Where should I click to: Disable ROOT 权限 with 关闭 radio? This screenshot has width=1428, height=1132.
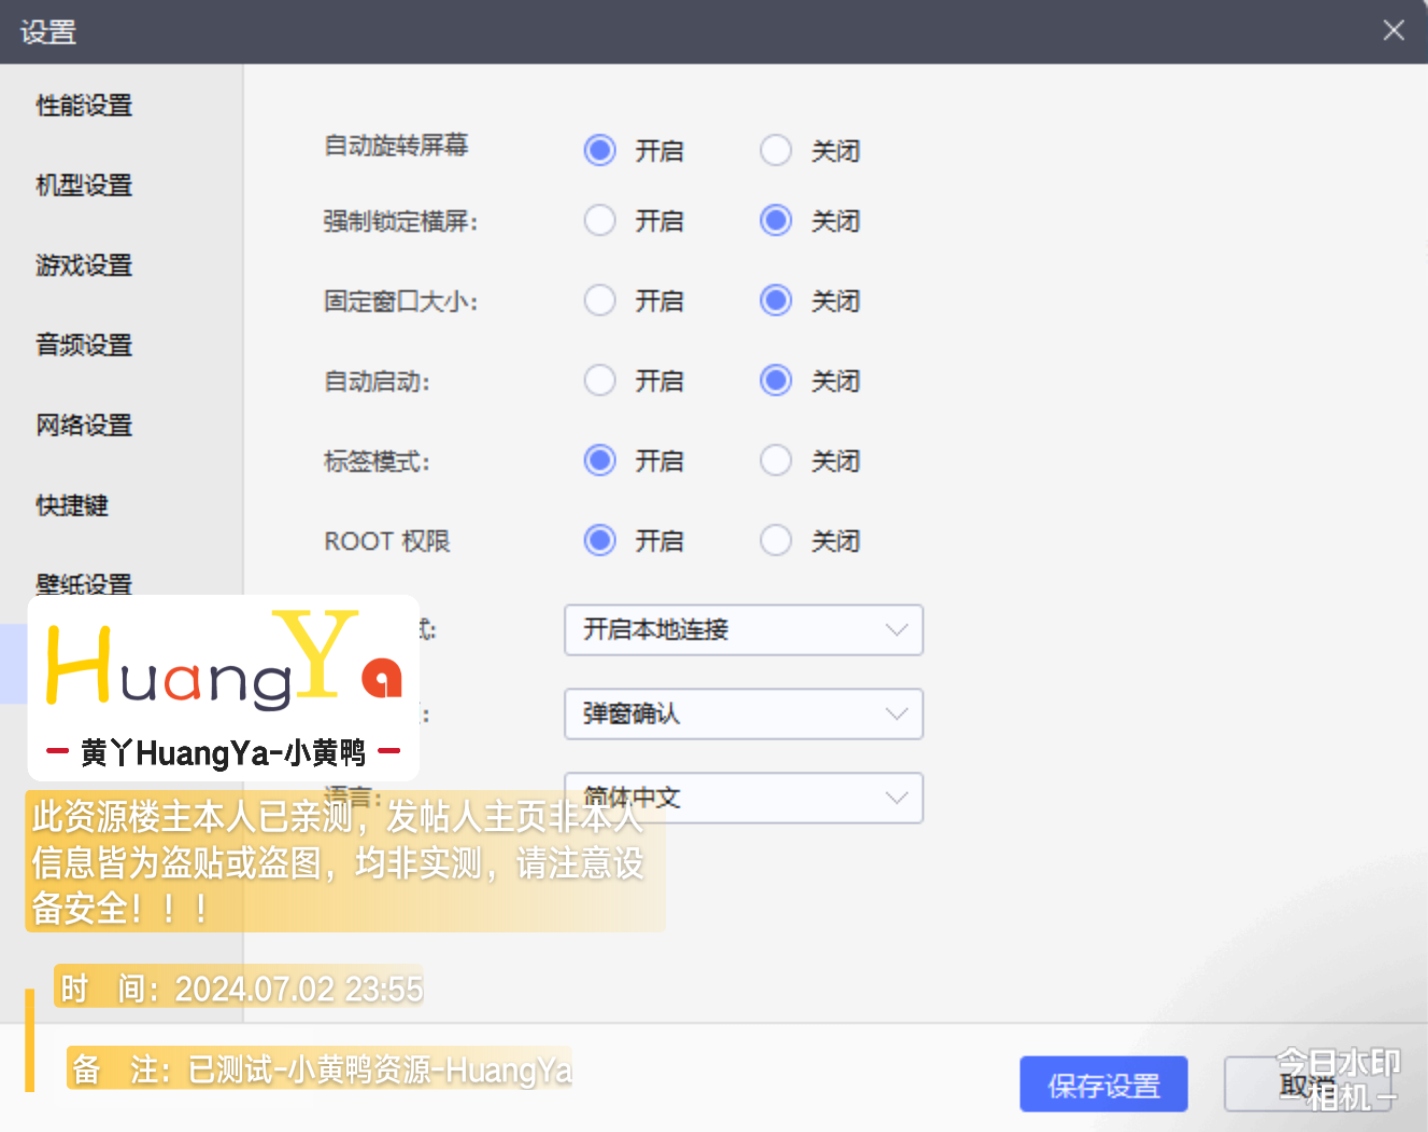[x=776, y=541]
